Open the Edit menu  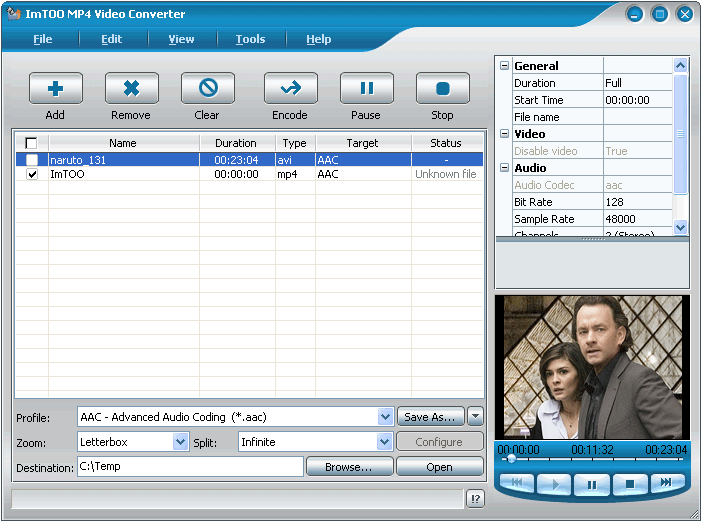[111, 39]
